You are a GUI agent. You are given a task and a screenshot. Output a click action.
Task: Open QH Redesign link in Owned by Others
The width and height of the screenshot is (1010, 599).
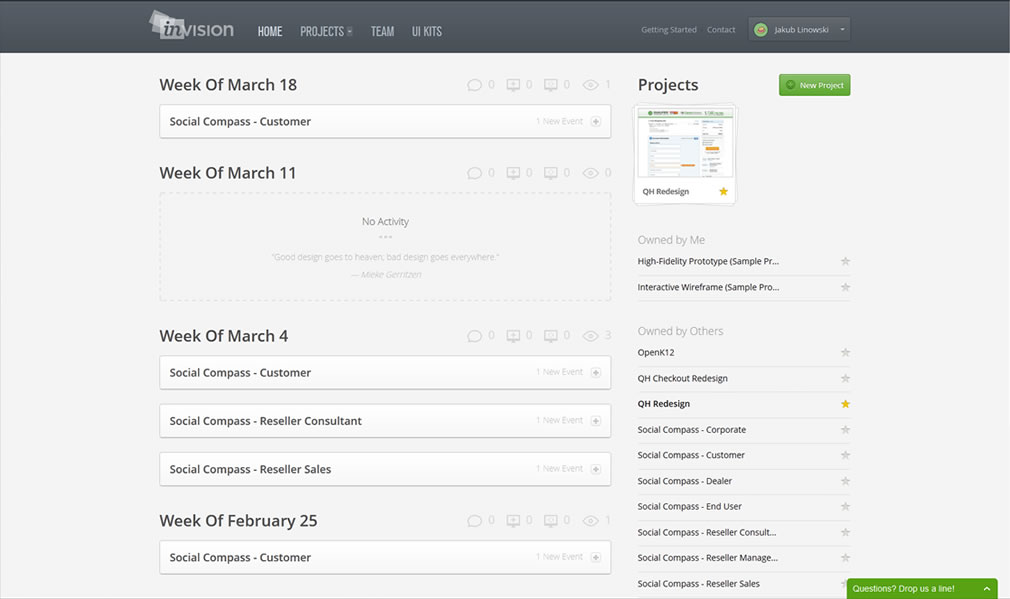coord(663,404)
